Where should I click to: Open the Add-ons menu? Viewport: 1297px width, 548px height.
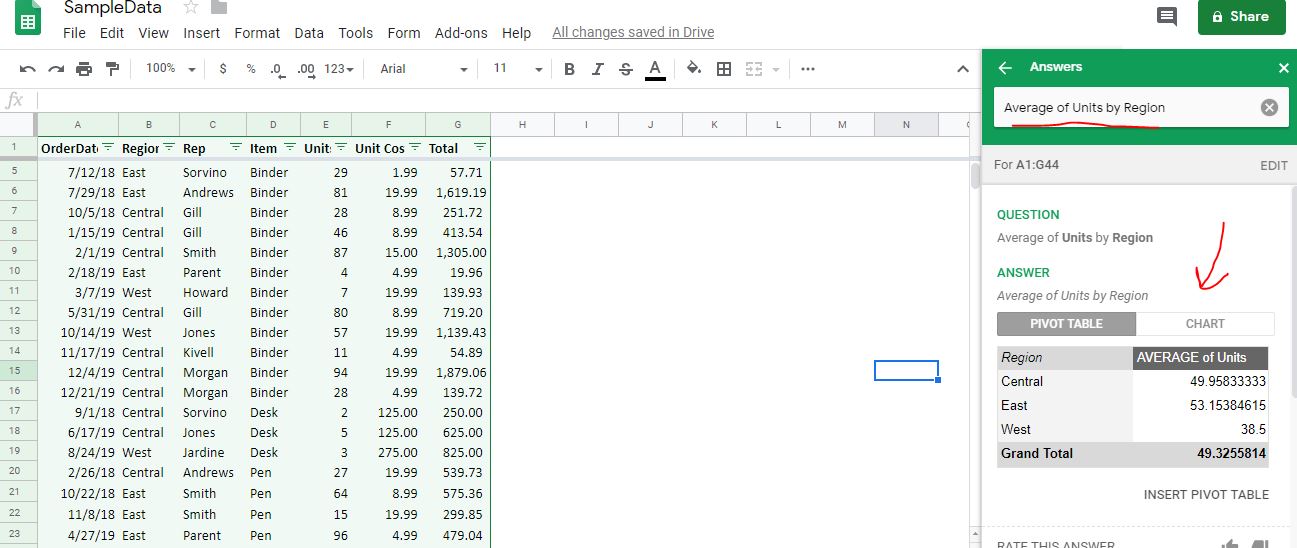click(461, 33)
